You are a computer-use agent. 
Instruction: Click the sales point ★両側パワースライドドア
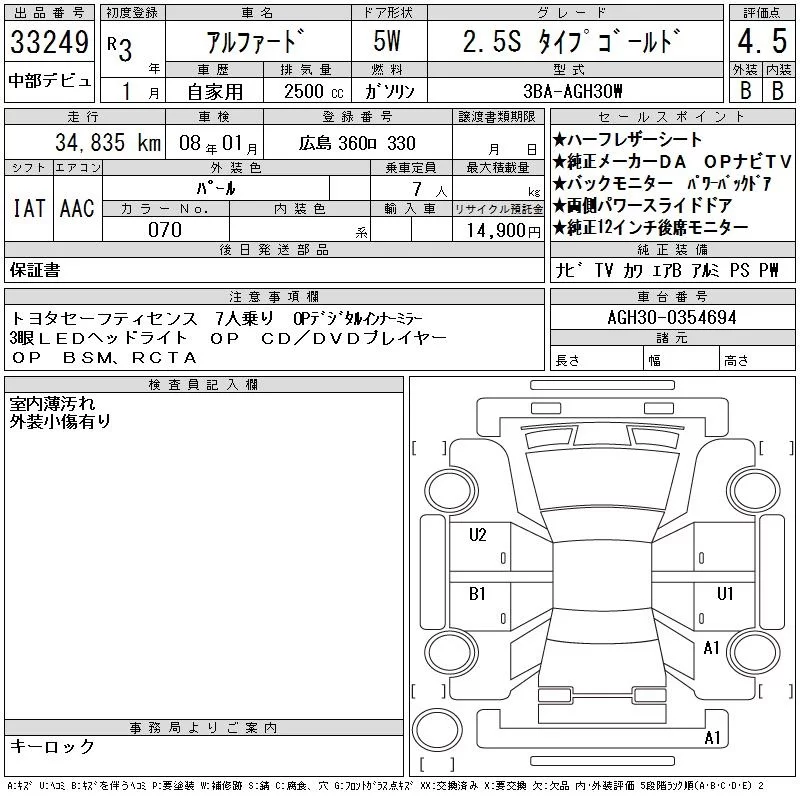click(643, 205)
